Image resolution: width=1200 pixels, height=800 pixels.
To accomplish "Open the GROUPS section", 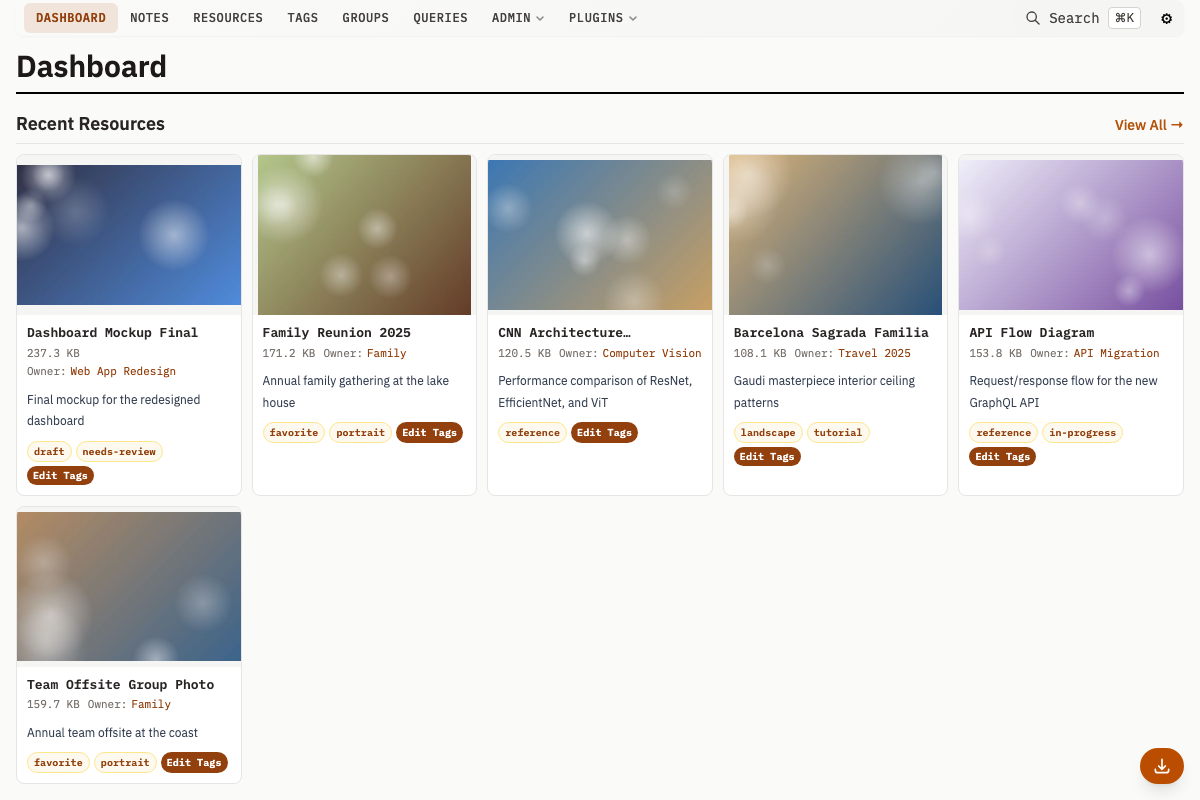I will pos(365,17).
